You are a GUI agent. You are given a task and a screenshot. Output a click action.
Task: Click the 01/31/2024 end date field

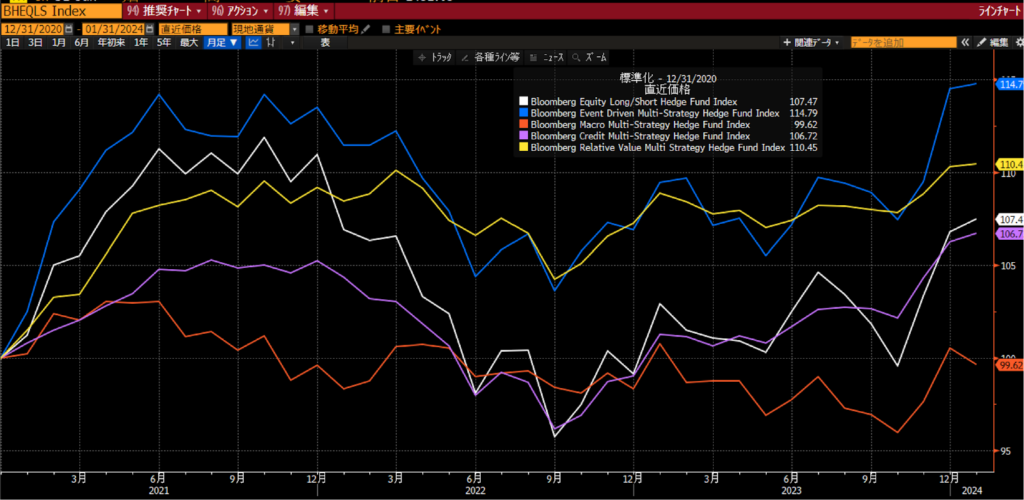[115, 29]
